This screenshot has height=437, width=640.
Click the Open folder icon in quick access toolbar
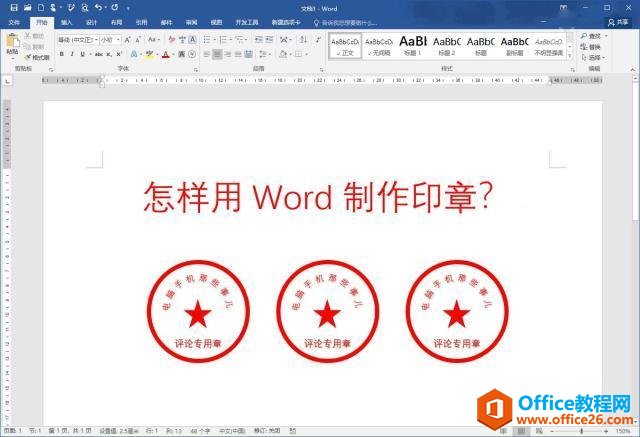(x=27, y=7)
